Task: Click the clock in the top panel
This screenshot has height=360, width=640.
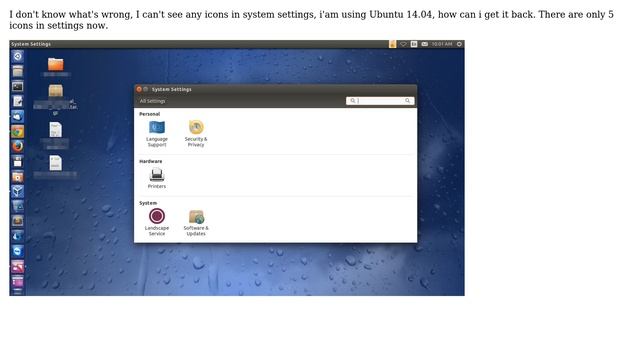Action: pyautogui.click(x=442, y=44)
